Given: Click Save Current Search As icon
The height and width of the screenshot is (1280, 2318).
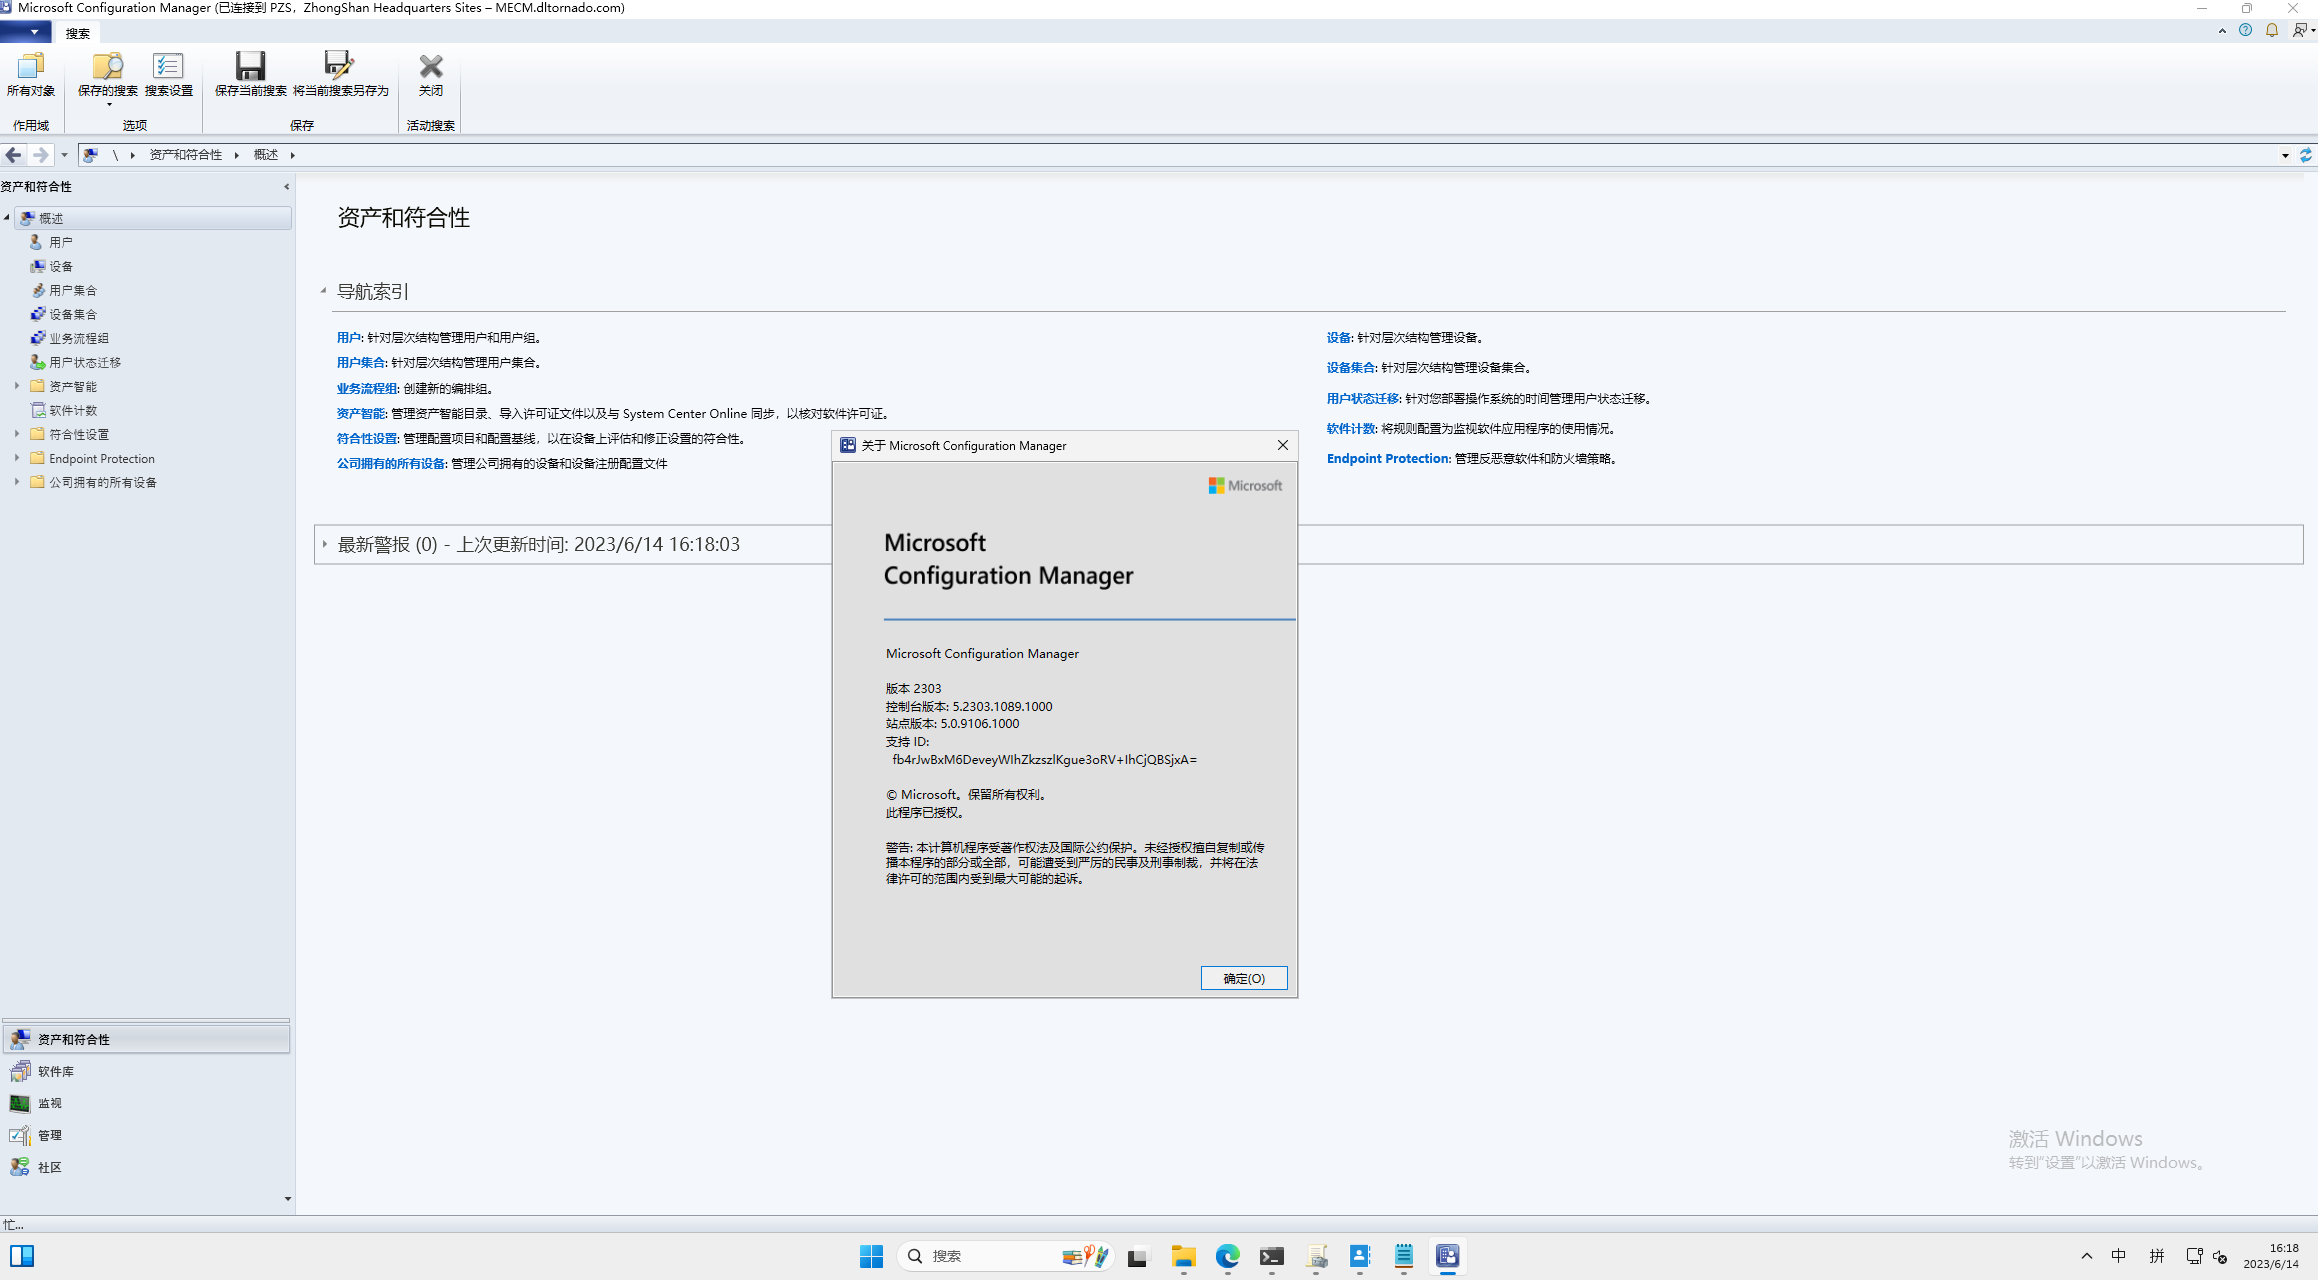Looking at the screenshot, I should 340,67.
